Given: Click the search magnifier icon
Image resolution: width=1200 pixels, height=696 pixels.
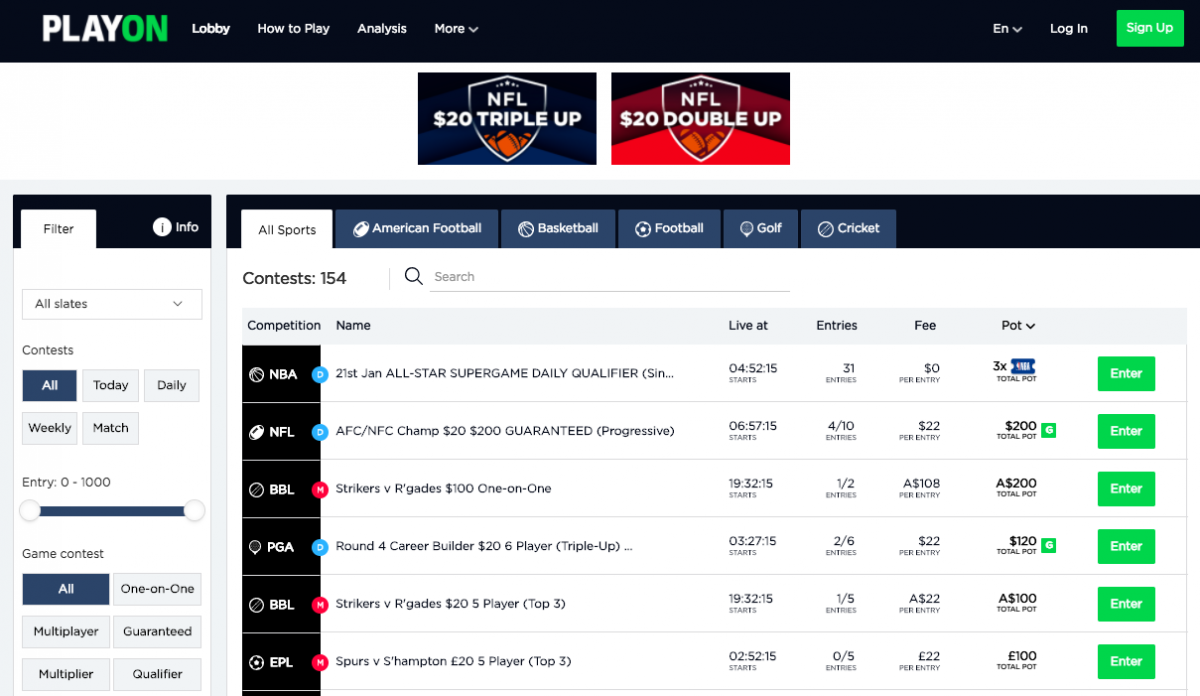Looking at the screenshot, I should tap(414, 276).
